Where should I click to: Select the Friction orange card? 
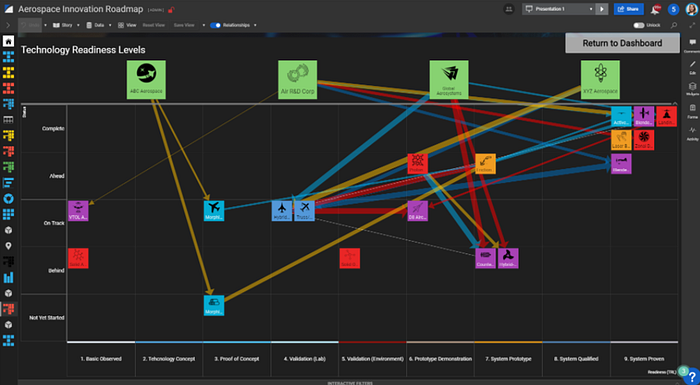pyautogui.click(x=485, y=163)
